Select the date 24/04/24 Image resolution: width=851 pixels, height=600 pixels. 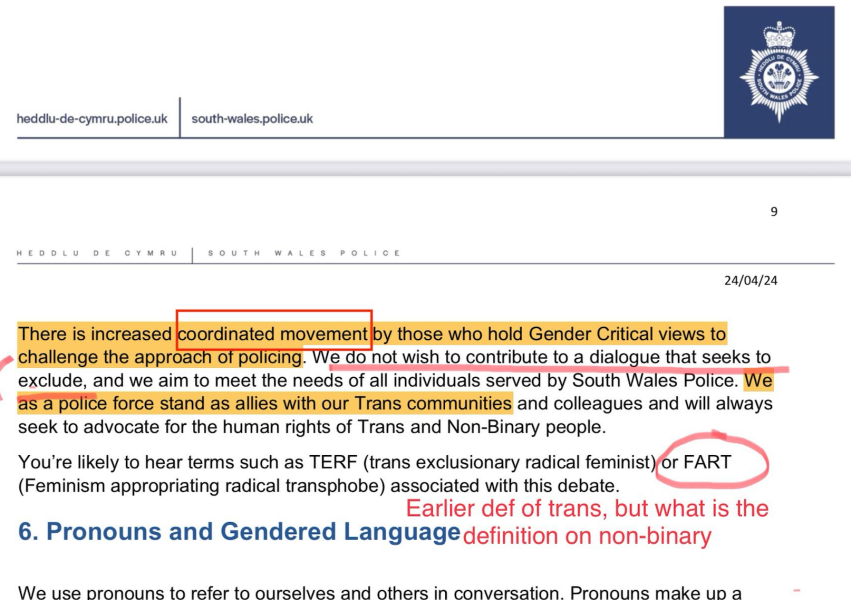[751, 282]
